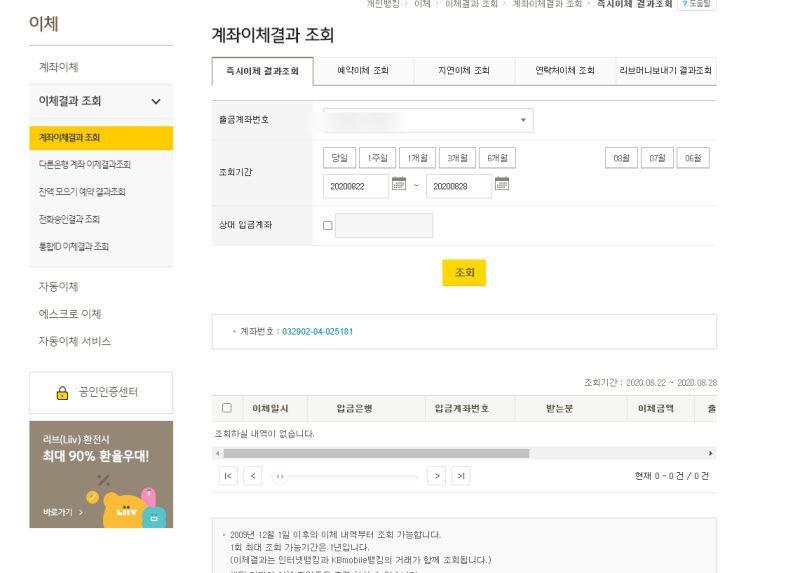The height and width of the screenshot is (573, 800).
Task: Click the horizontal table scrollbar thumb
Action: point(377,454)
